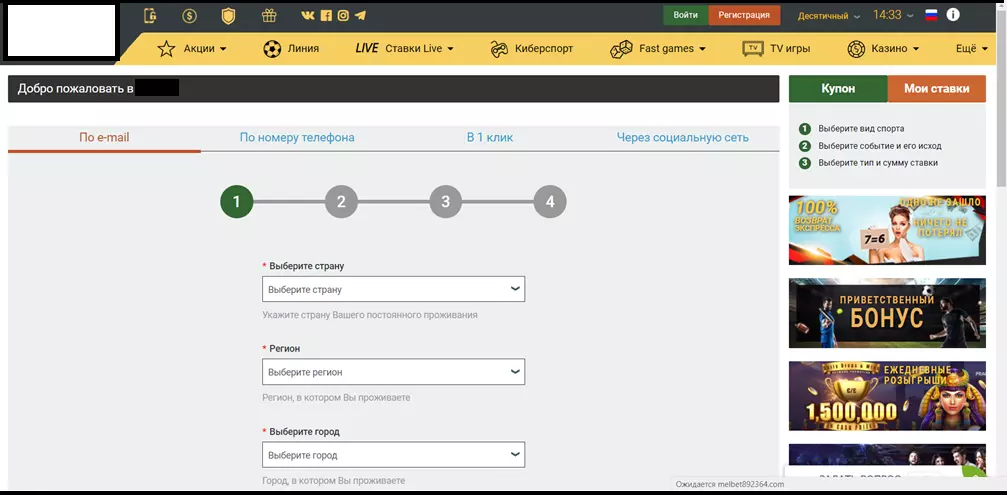
Task: Click 'Регион, в котором Вы проживаете' hint
Action: tap(336, 397)
